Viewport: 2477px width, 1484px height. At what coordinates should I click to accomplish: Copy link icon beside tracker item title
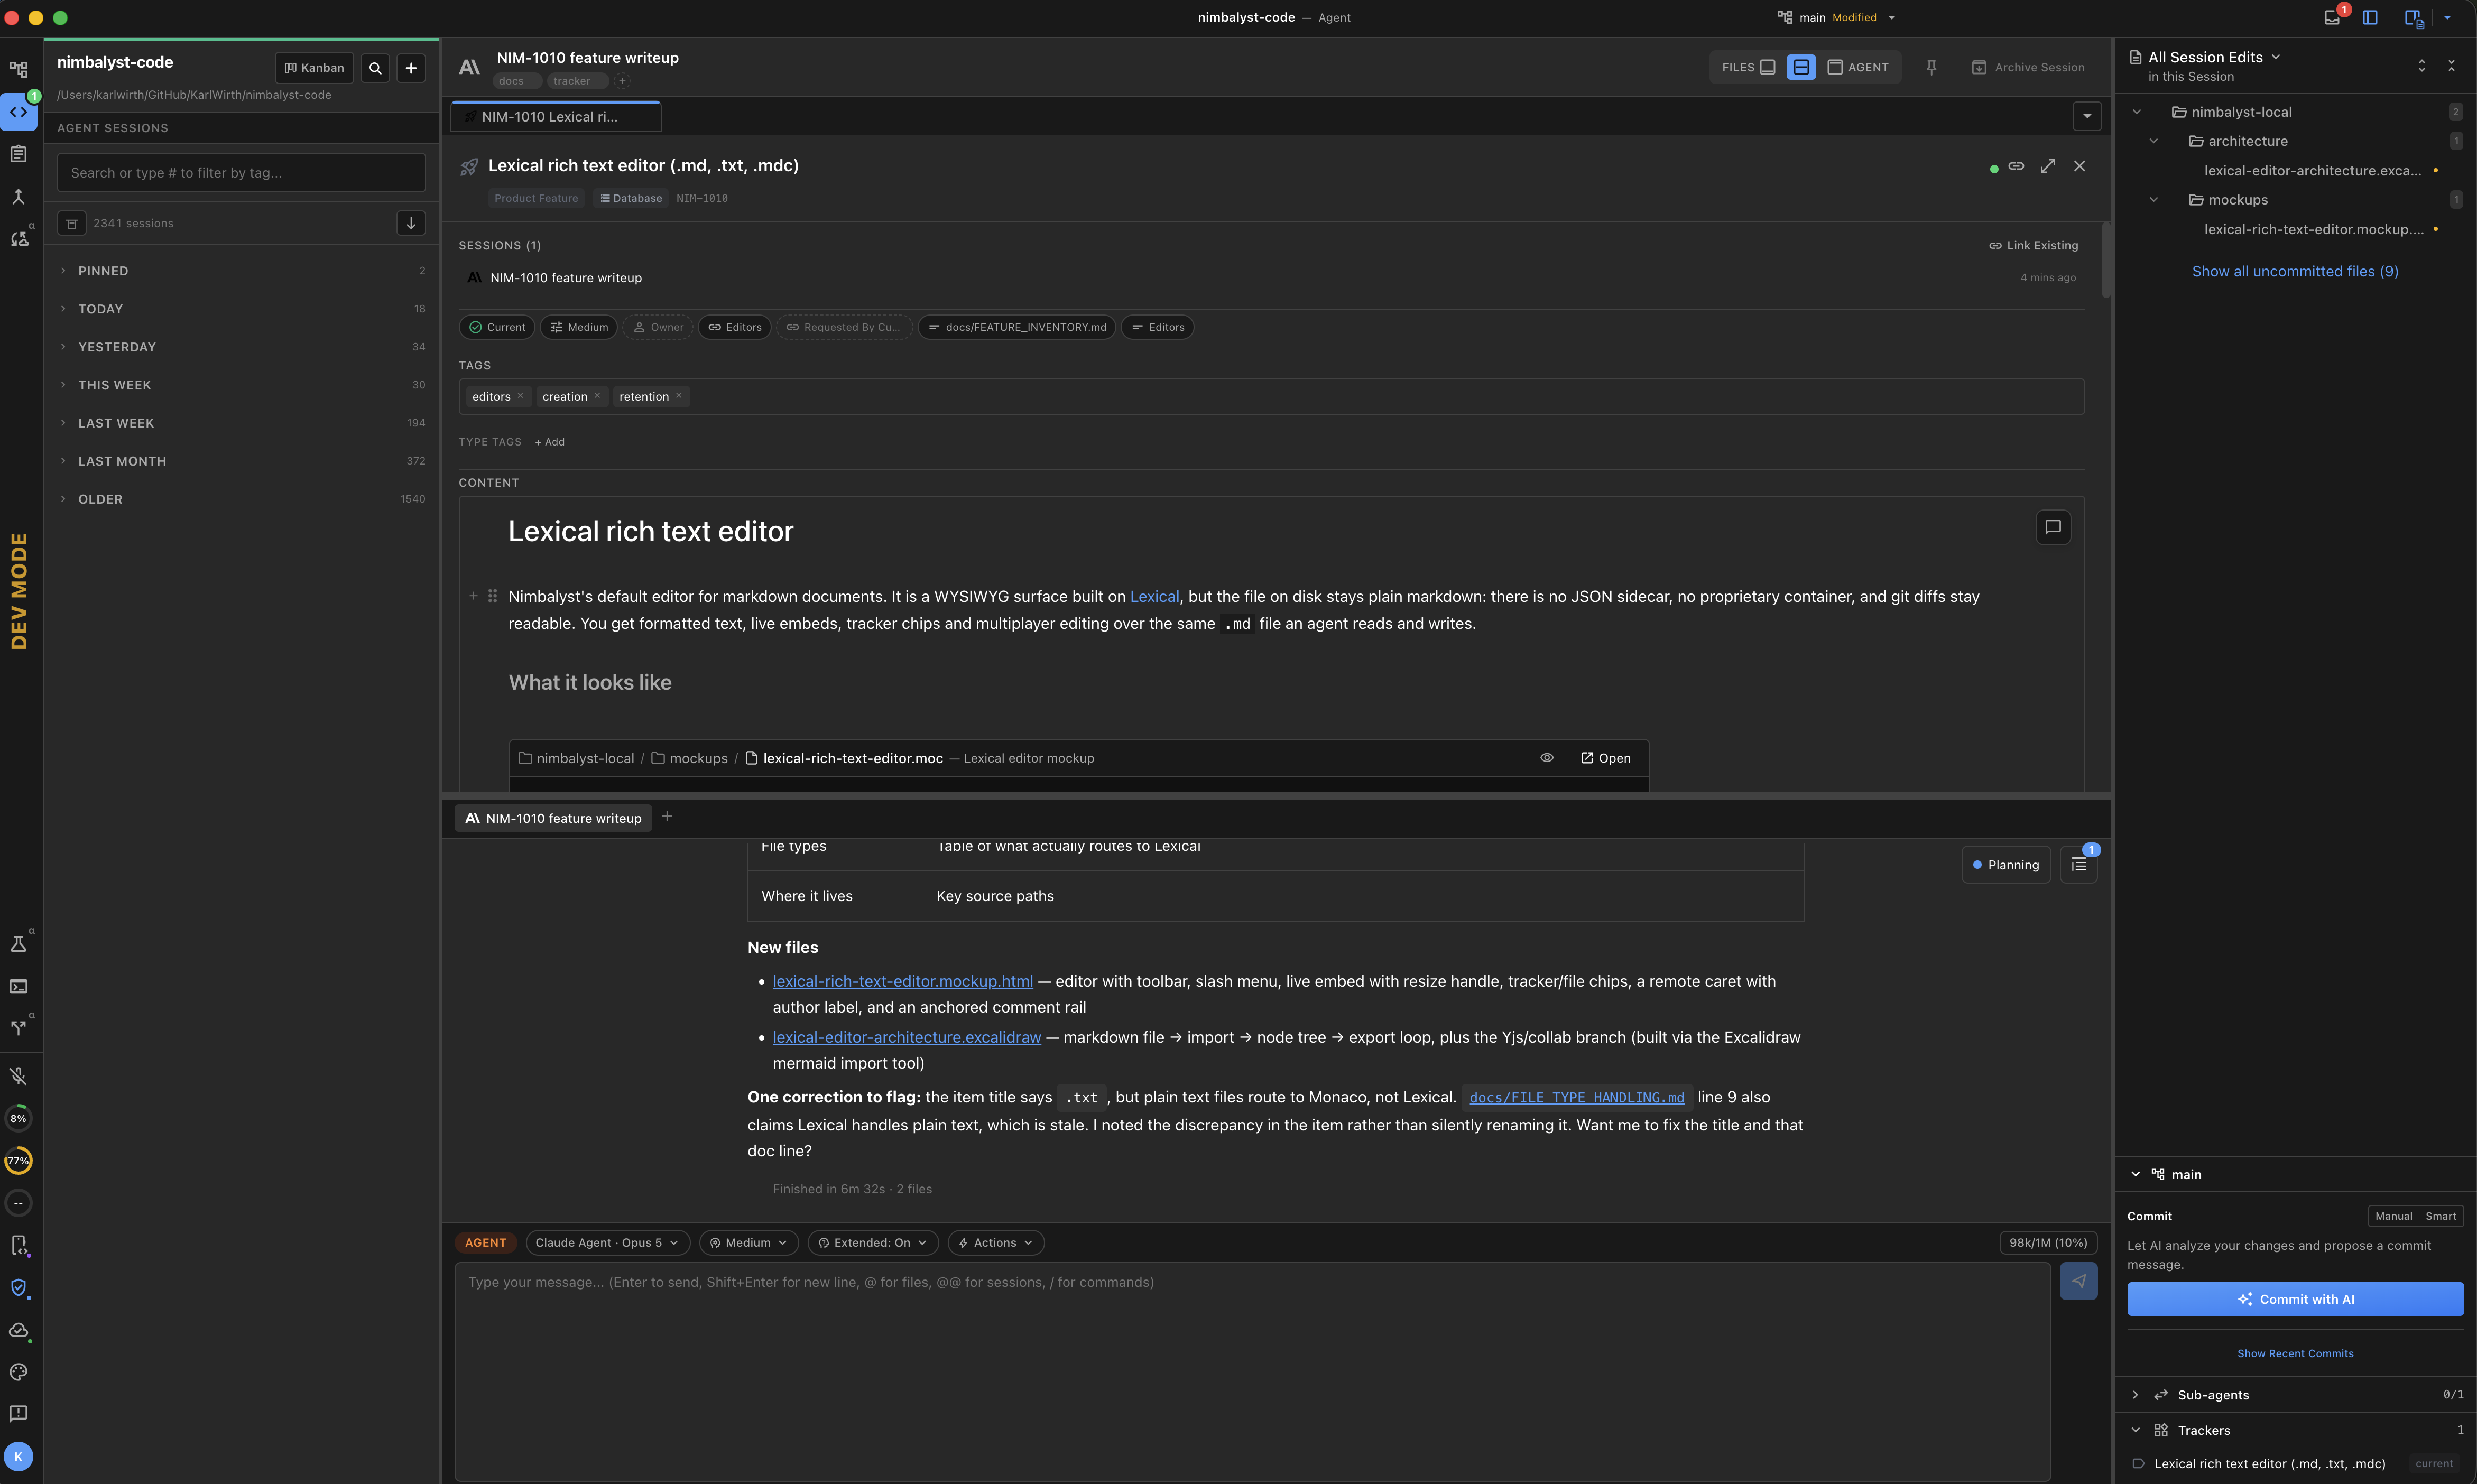[2016, 166]
